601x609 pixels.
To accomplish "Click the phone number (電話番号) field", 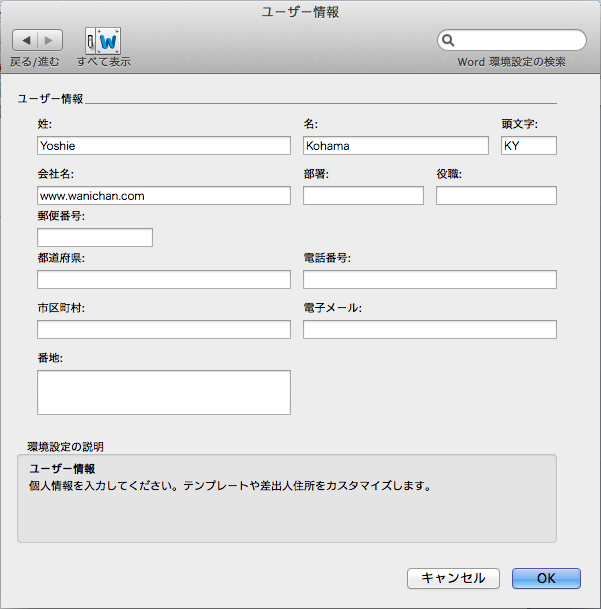I will coord(429,279).
